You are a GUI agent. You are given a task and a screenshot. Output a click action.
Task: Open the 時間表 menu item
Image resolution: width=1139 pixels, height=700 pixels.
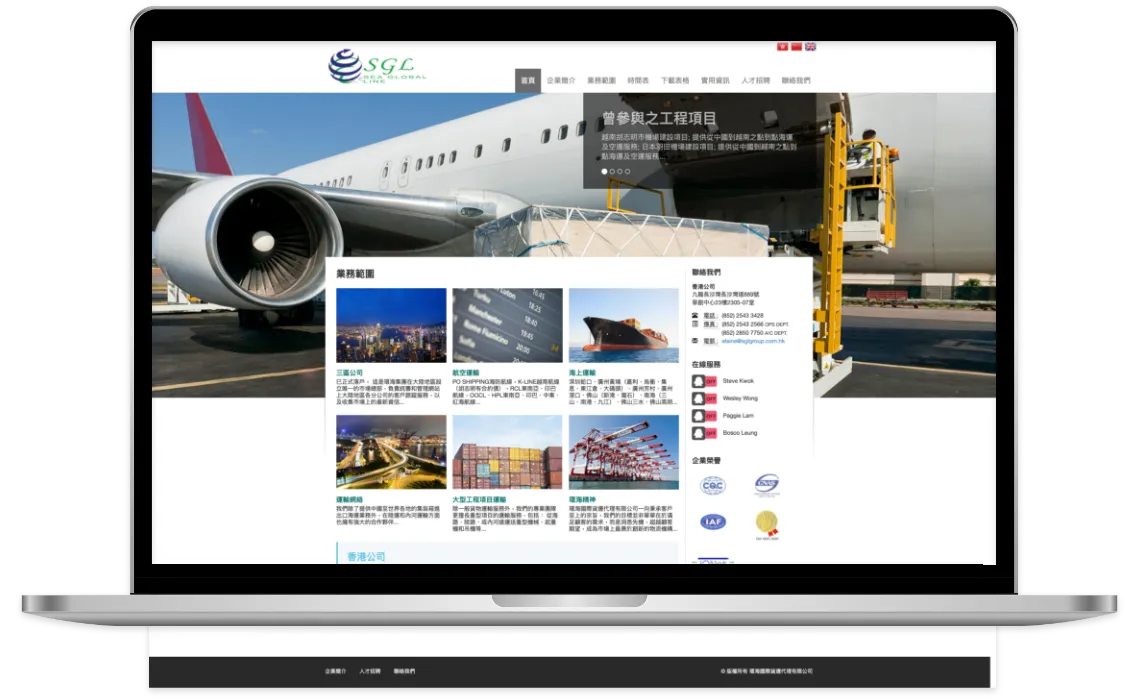(x=639, y=81)
